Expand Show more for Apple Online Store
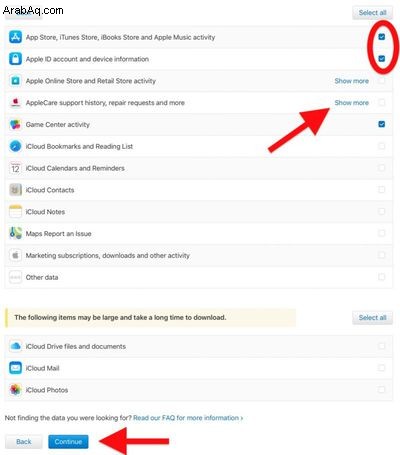 pyautogui.click(x=352, y=81)
